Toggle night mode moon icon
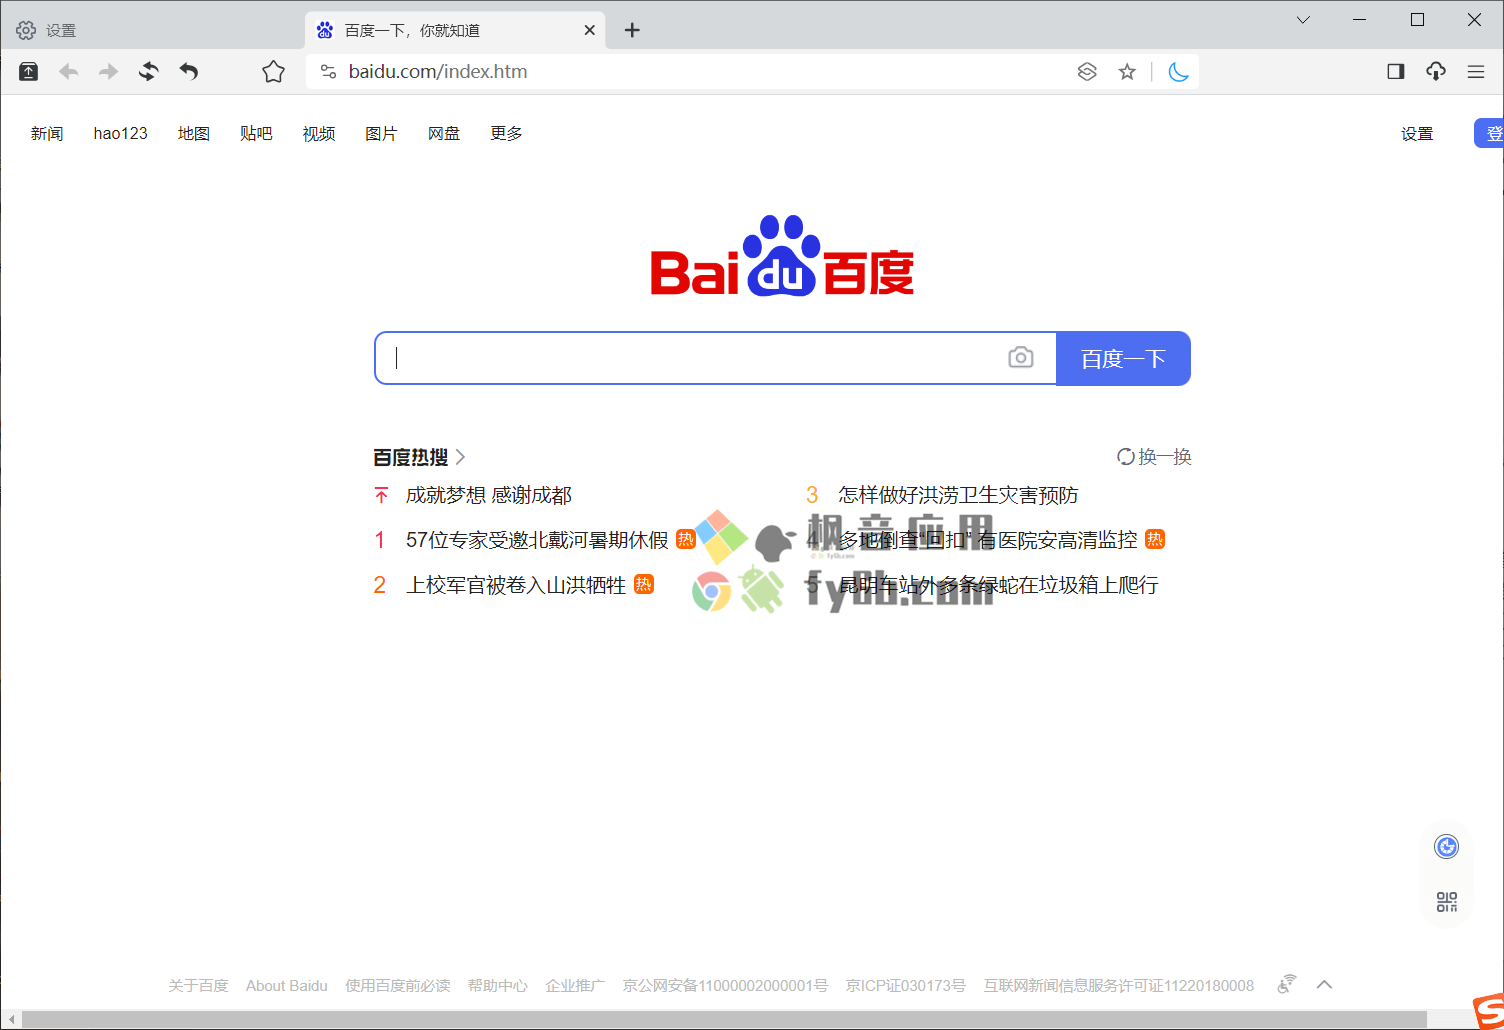Image resolution: width=1504 pixels, height=1030 pixels. pyautogui.click(x=1178, y=71)
